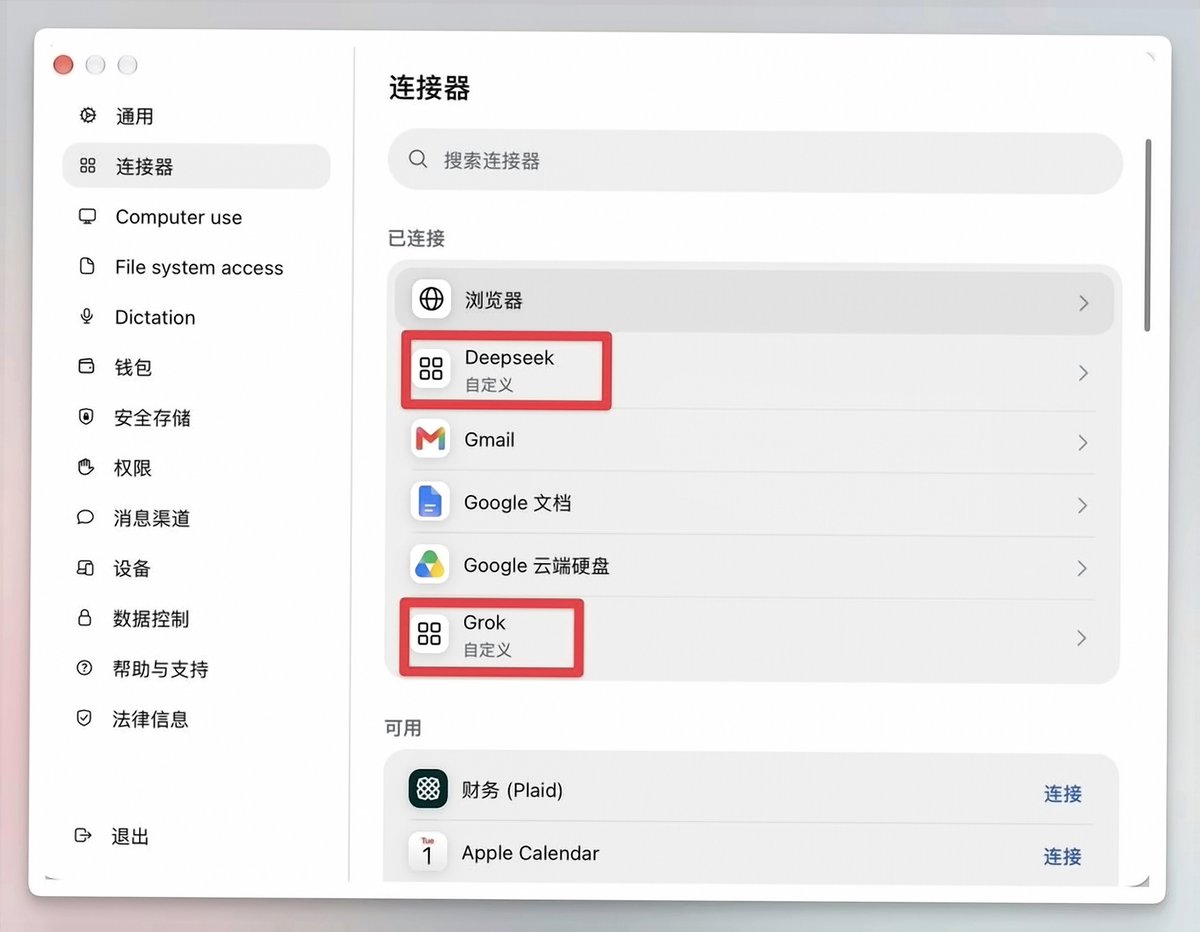Click the Connectors grid icon in sidebar
The image size is (1200, 932).
coord(88,166)
